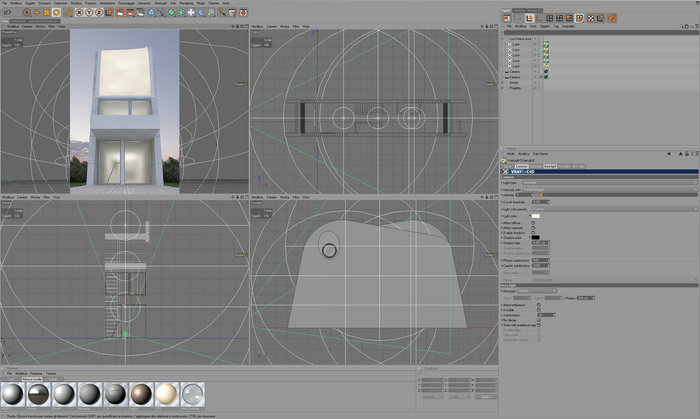The width and height of the screenshot is (700, 419).
Task: Collapse the Luci Interne Area group
Action: tap(502, 39)
